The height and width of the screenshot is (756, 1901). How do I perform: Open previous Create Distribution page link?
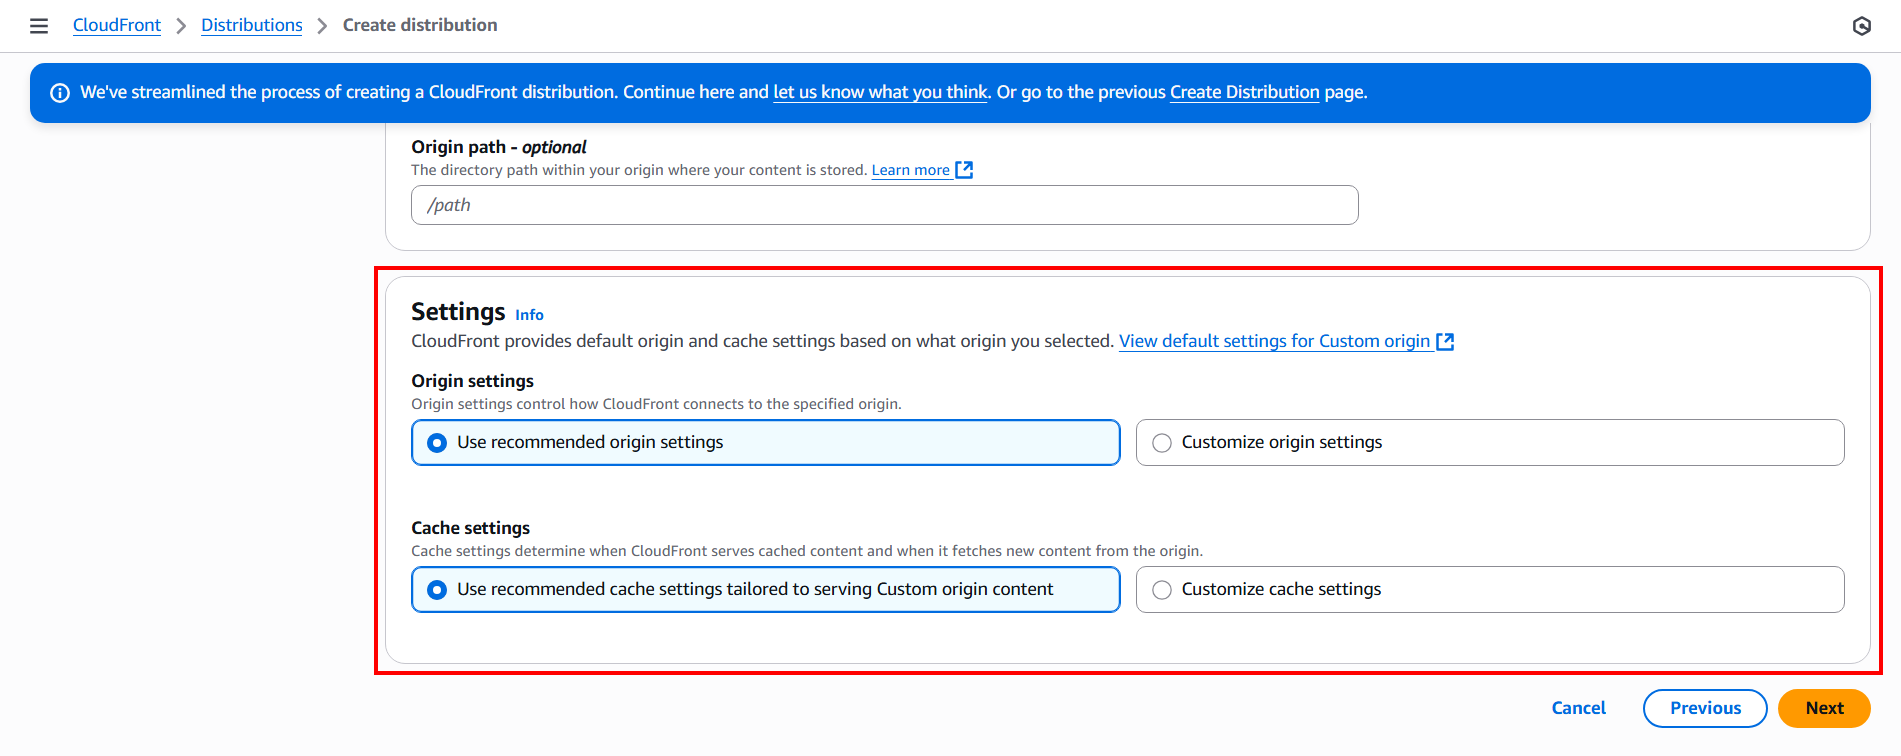tap(1245, 92)
